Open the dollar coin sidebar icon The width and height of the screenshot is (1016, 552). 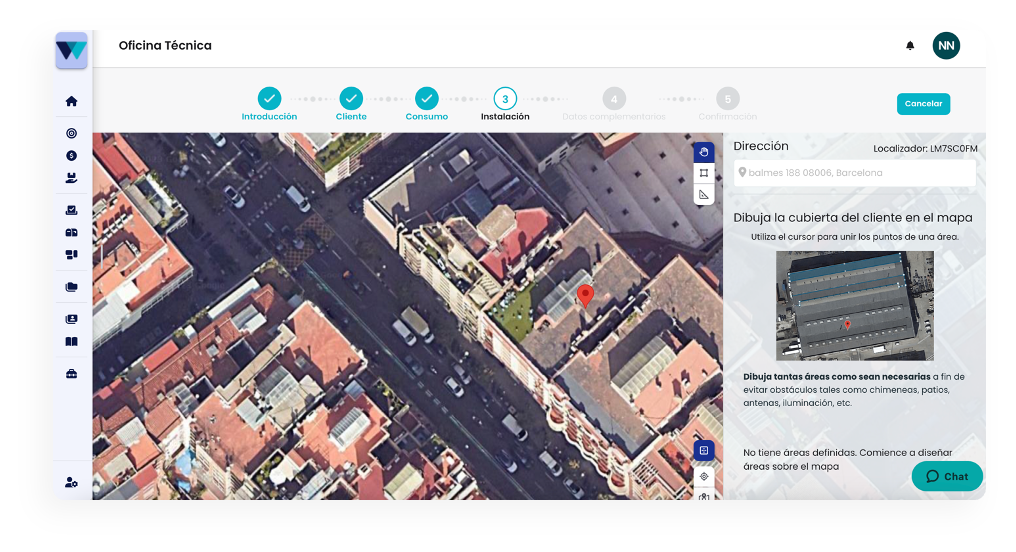[71, 155]
